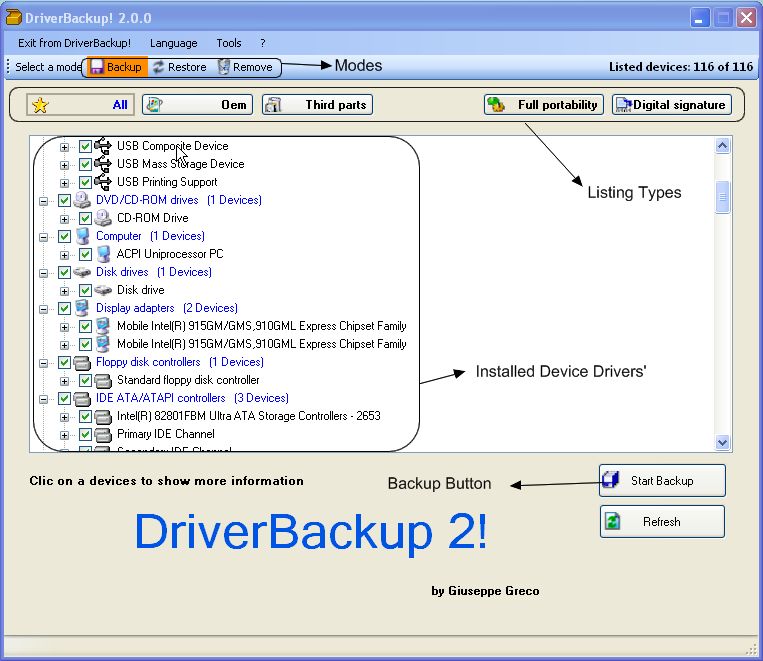Screen dimensions: 763x661
Task: Click the Display adapters category icon
Action: 82,308
